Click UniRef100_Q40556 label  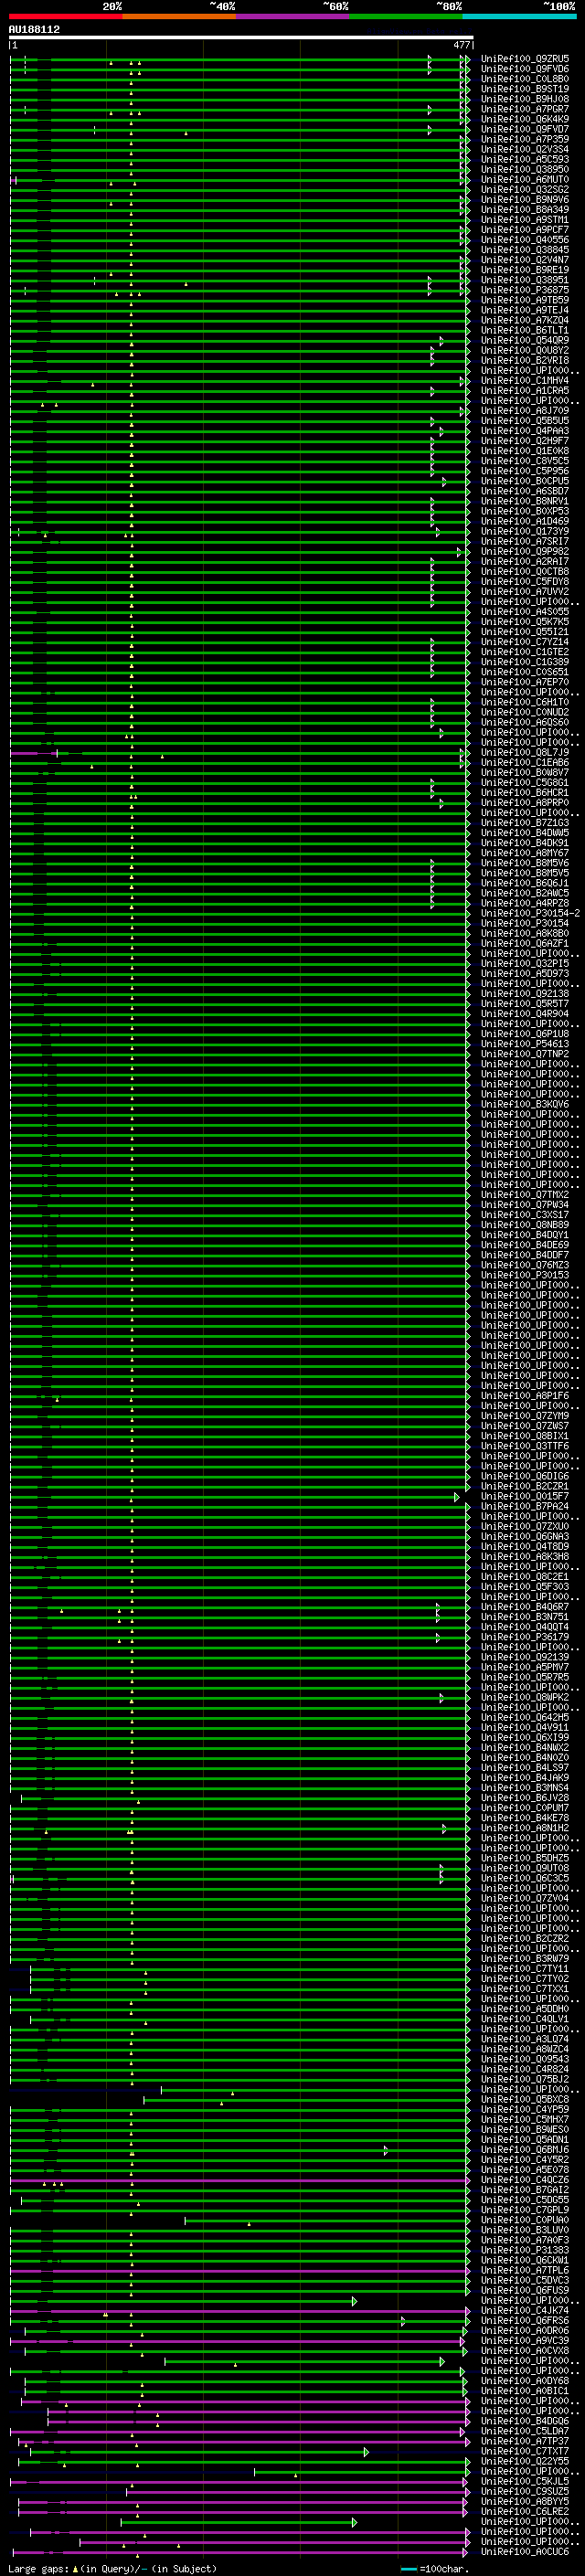point(525,240)
